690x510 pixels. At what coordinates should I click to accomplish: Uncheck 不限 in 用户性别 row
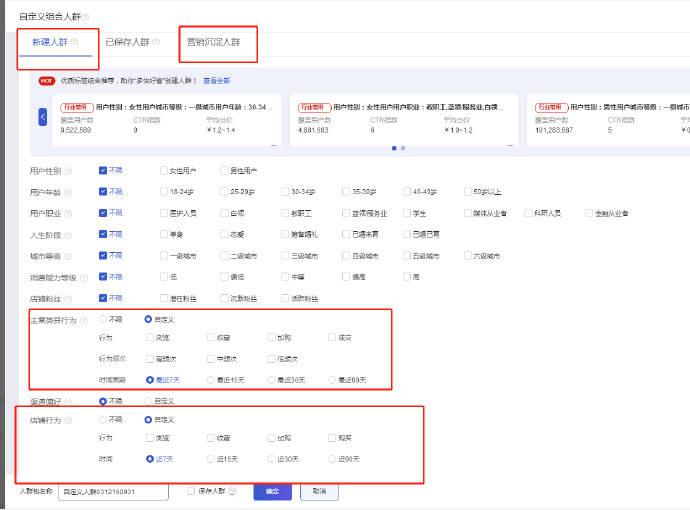[x=103, y=170]
